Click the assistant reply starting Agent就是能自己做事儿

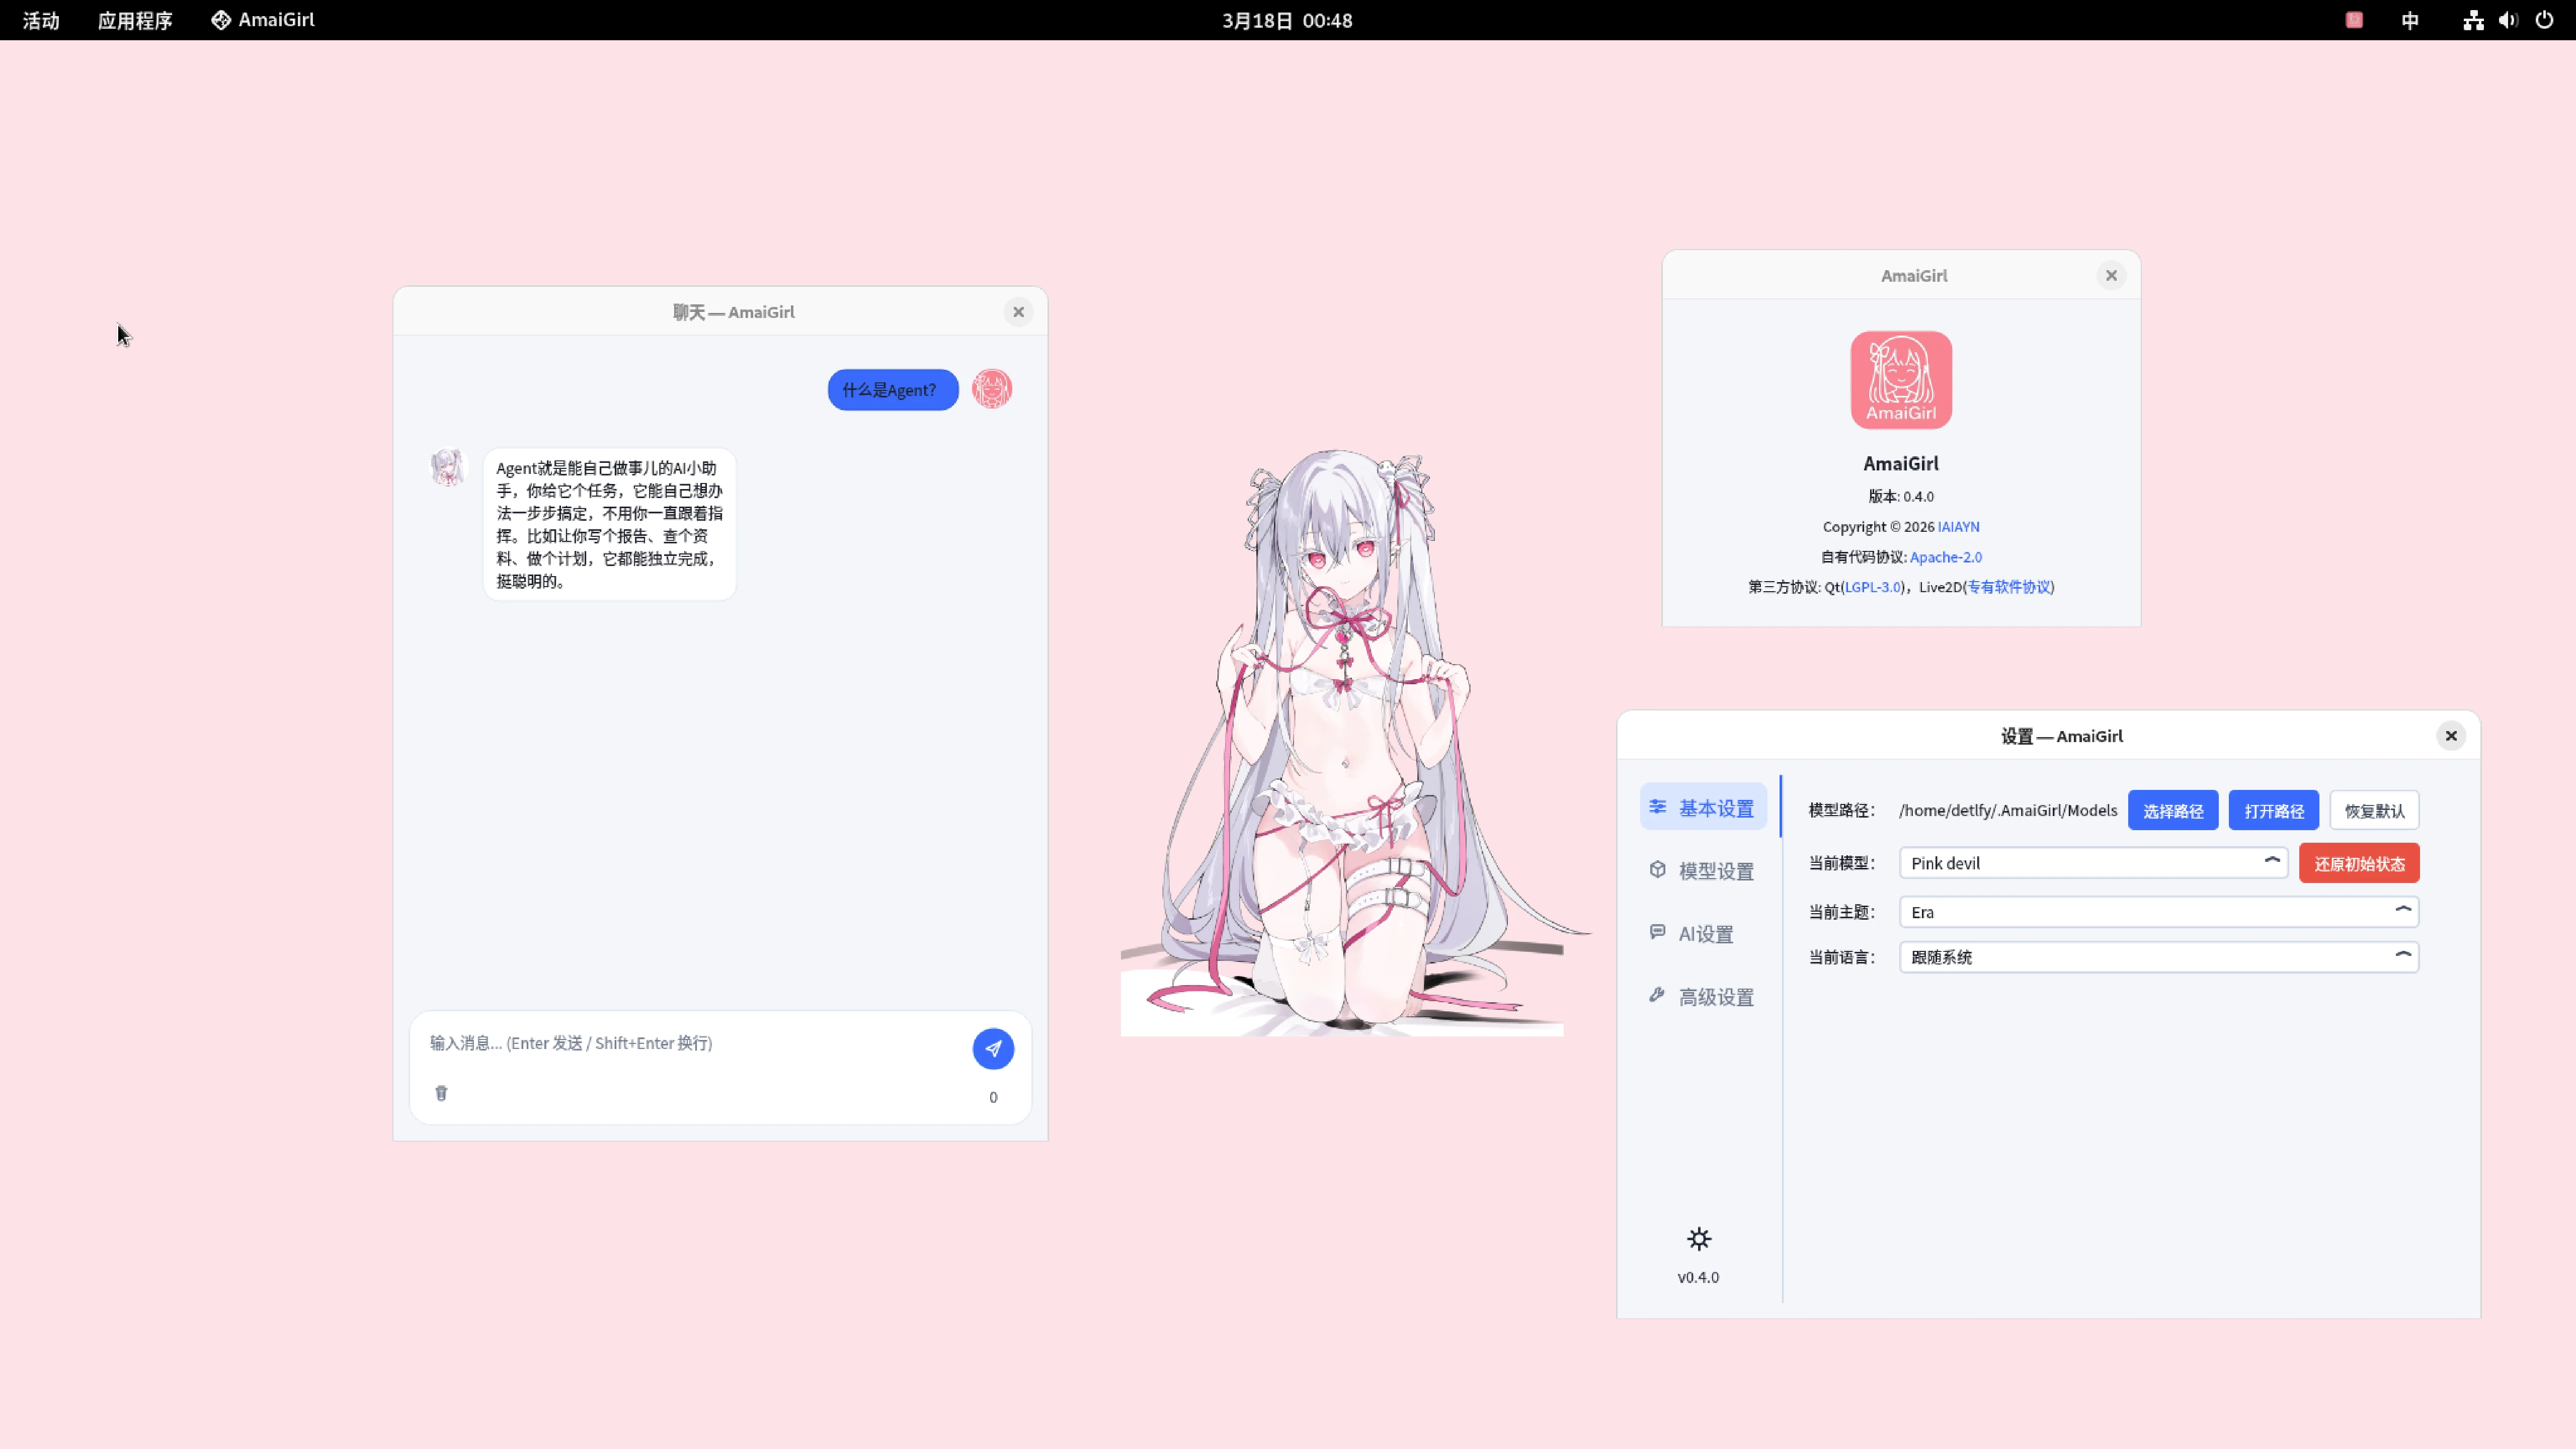coord(609,524)
